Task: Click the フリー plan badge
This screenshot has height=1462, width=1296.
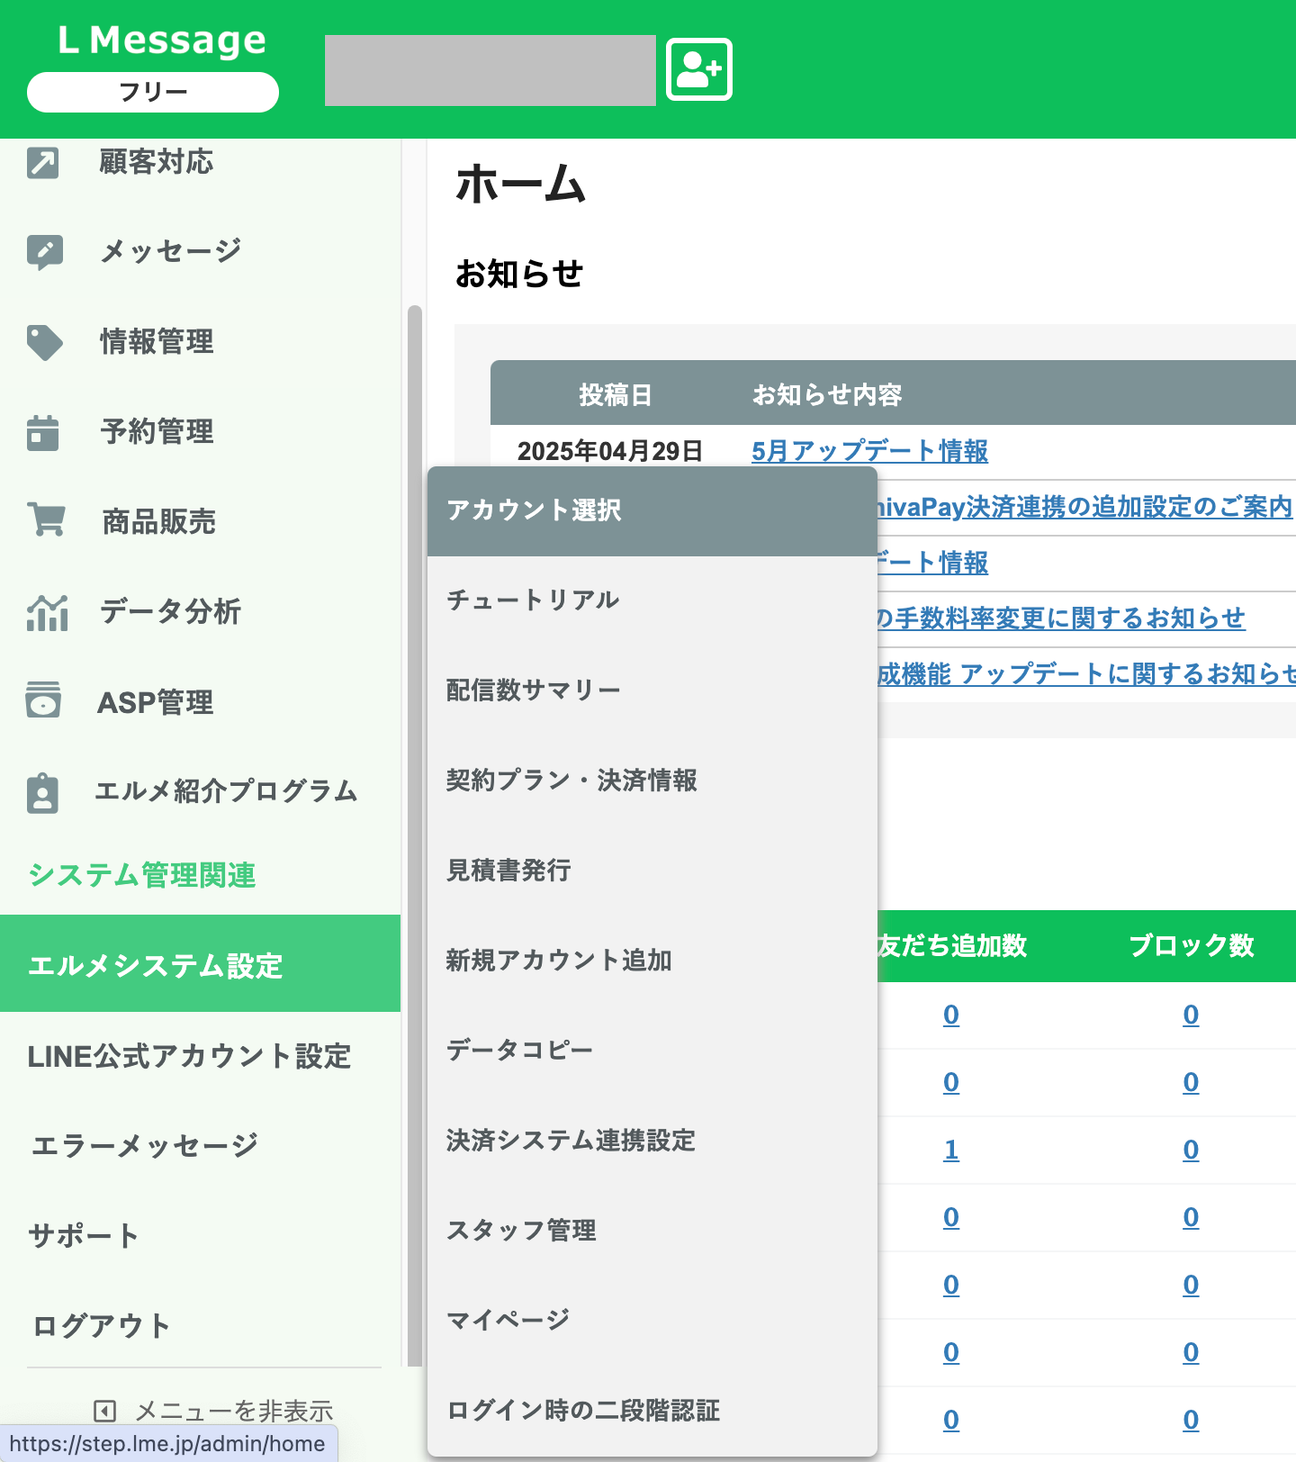Action: click(x=153, y=92)
